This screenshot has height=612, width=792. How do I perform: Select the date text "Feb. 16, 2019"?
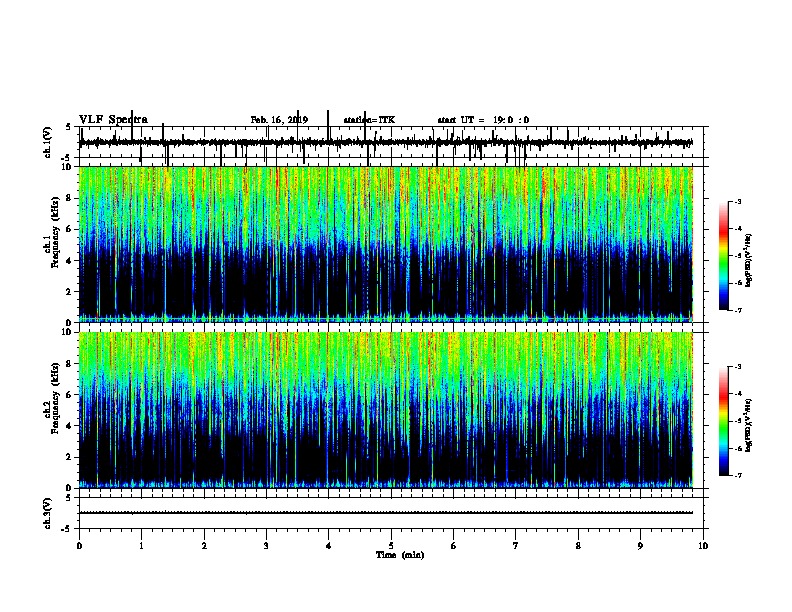pyautogui.click(x=279, y=120)
